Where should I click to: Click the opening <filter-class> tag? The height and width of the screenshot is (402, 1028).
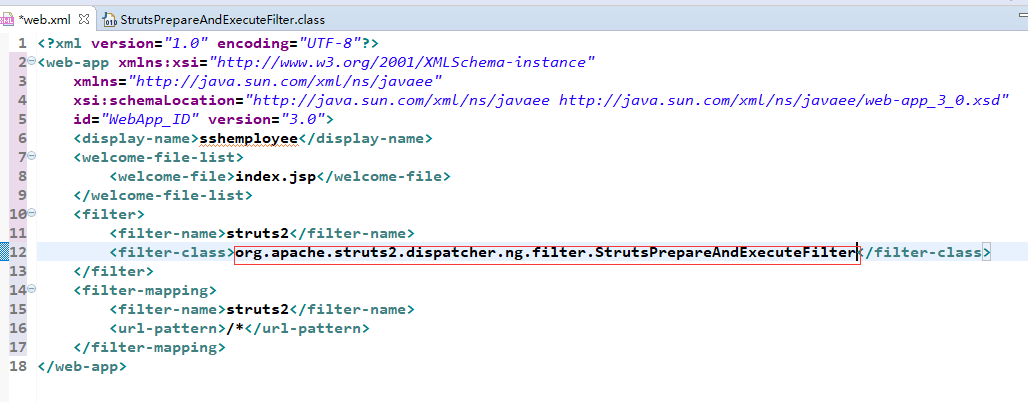coord(172,252)
